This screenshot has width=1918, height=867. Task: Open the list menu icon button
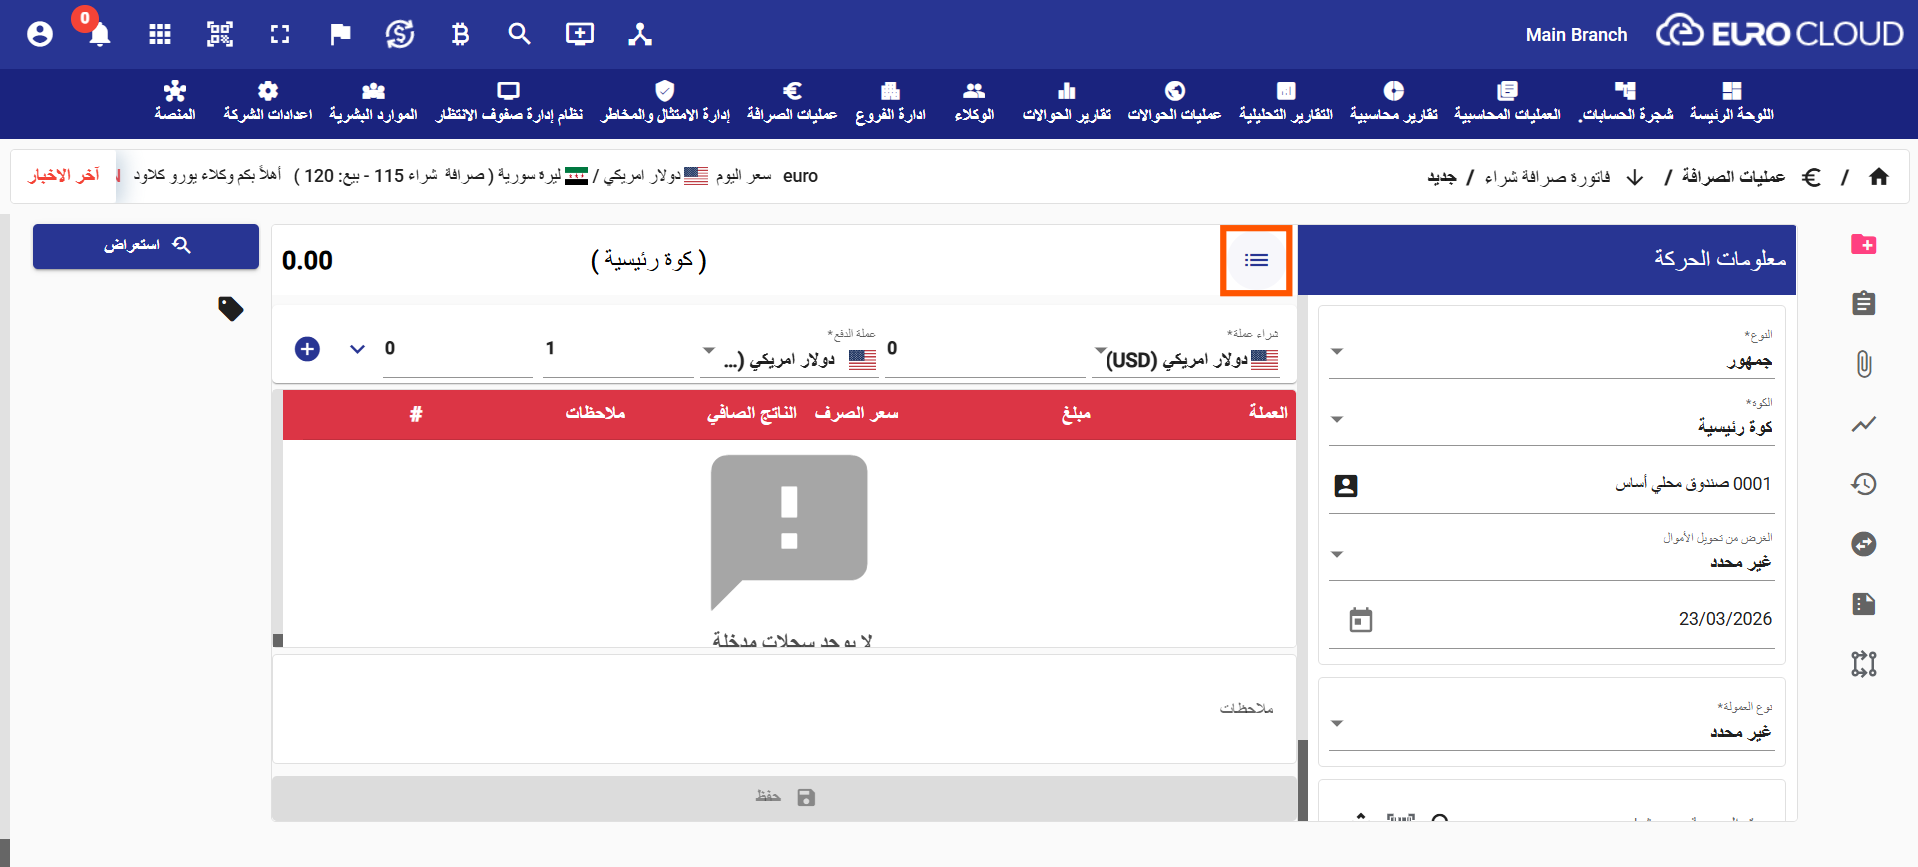click(1256, 261)
